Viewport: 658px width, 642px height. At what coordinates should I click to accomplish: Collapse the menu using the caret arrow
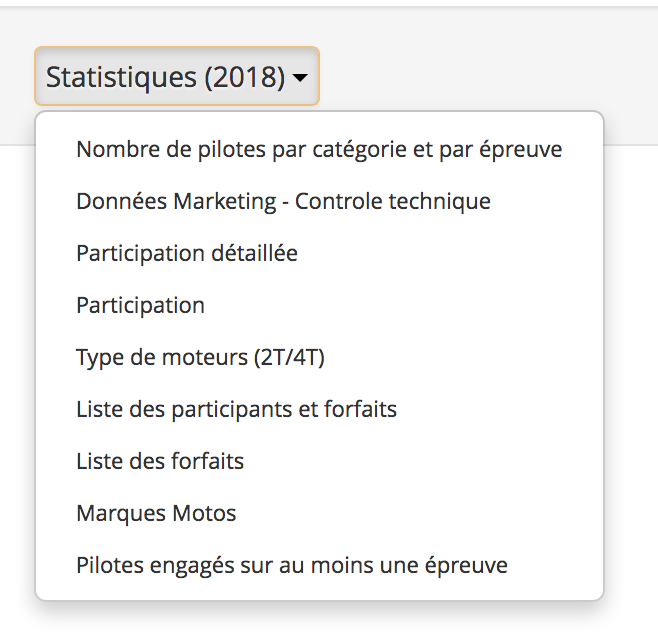300,78
